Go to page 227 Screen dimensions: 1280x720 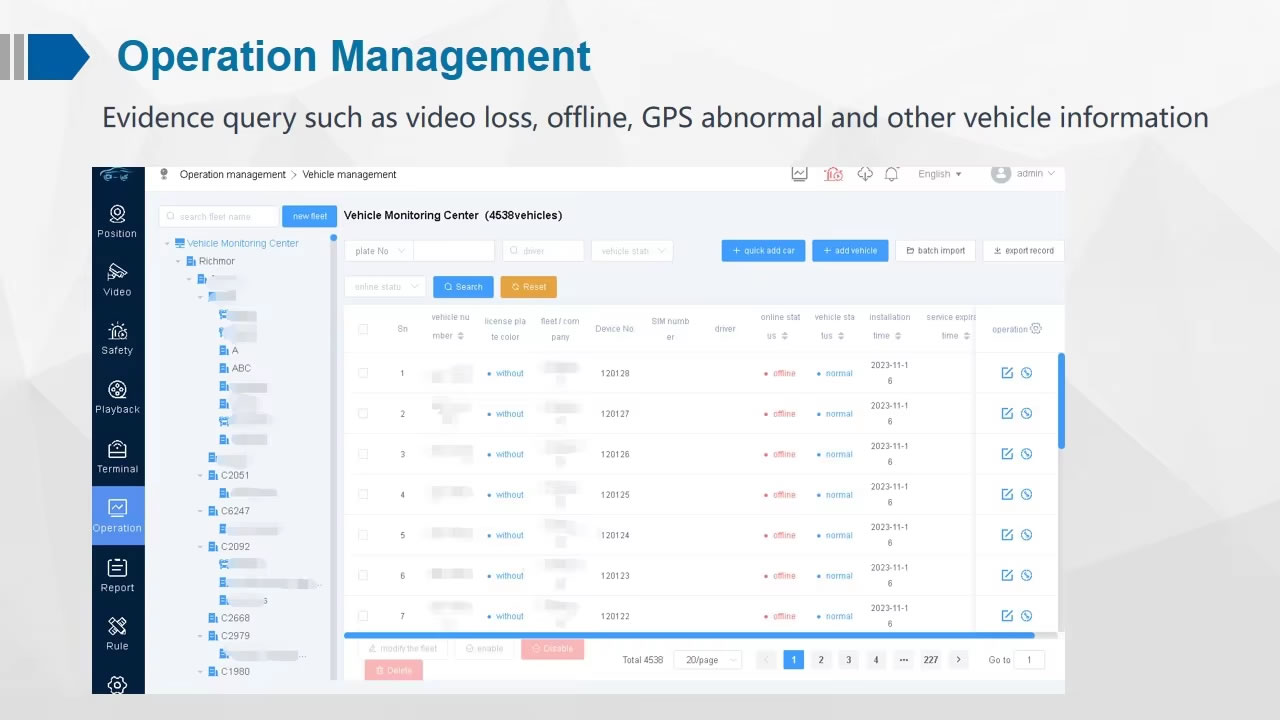(x=931, y=660)
